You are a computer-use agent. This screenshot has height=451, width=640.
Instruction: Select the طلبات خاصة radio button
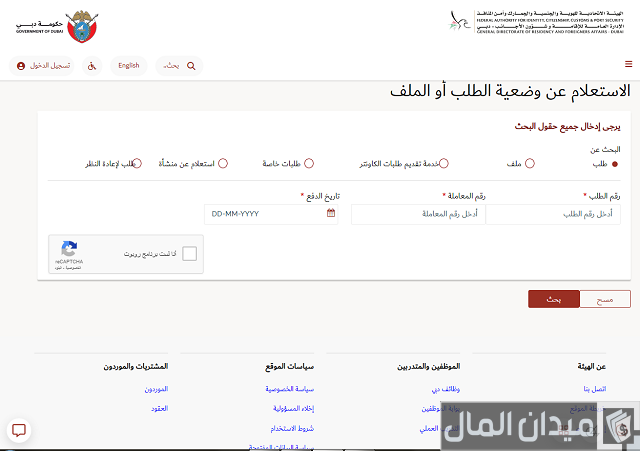click(309, 164)
